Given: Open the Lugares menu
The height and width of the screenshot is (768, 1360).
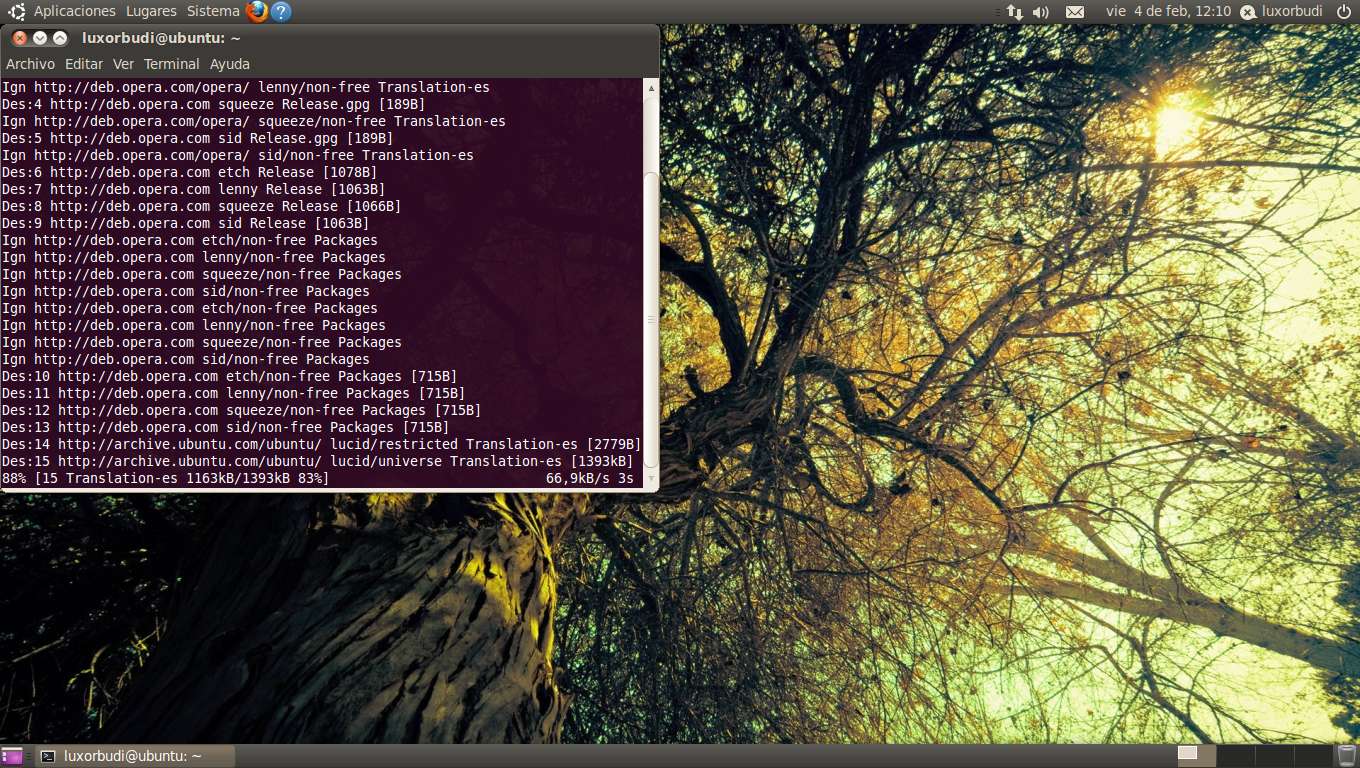Looking at the screenshot, I should pos(151,11).
